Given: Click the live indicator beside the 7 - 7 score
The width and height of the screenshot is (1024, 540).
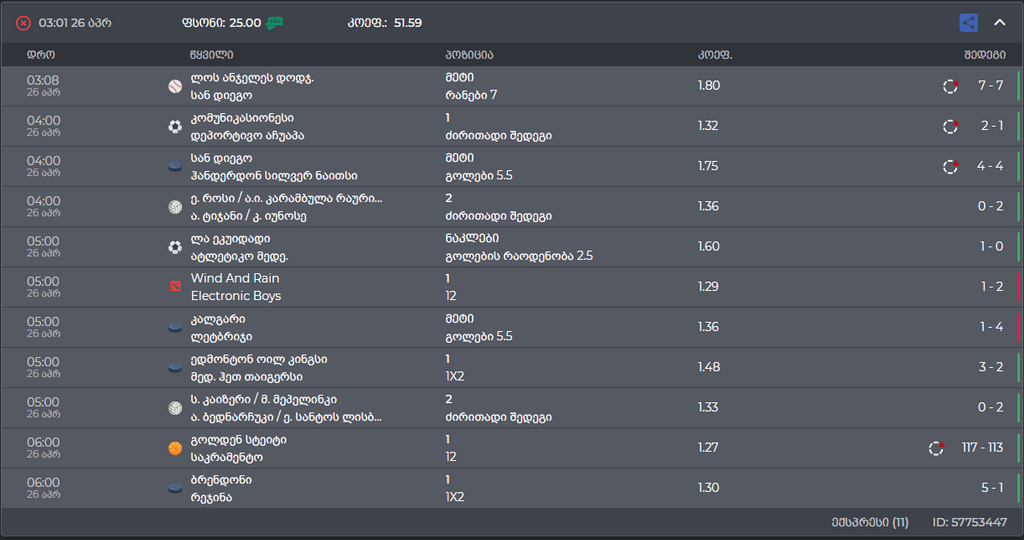Looking at the screenshot, I should coord(951,86).
